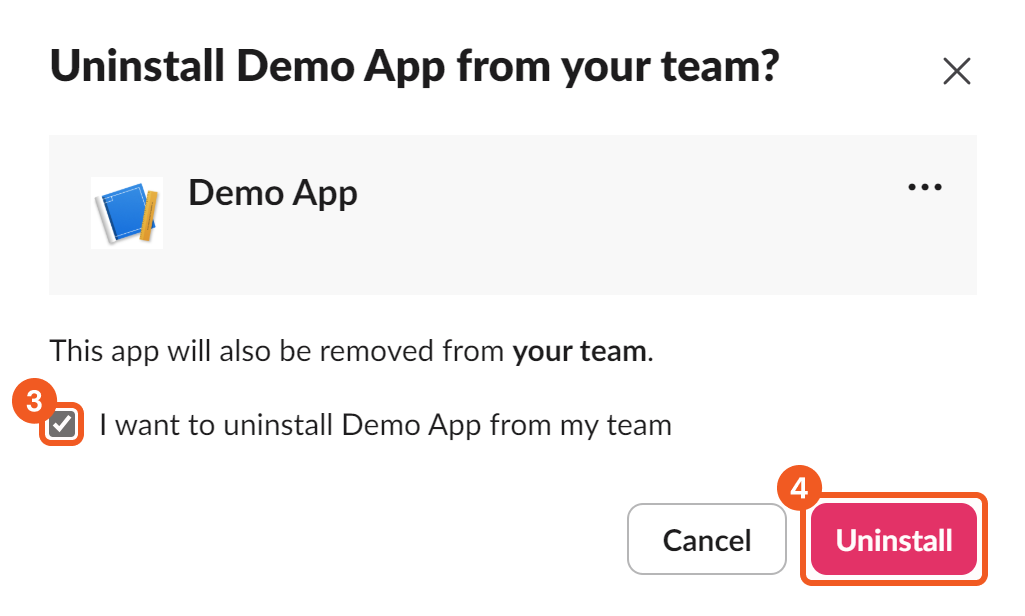1025x616 pixels.
Task: Select the Demo App name in the card
Action: 272,192
